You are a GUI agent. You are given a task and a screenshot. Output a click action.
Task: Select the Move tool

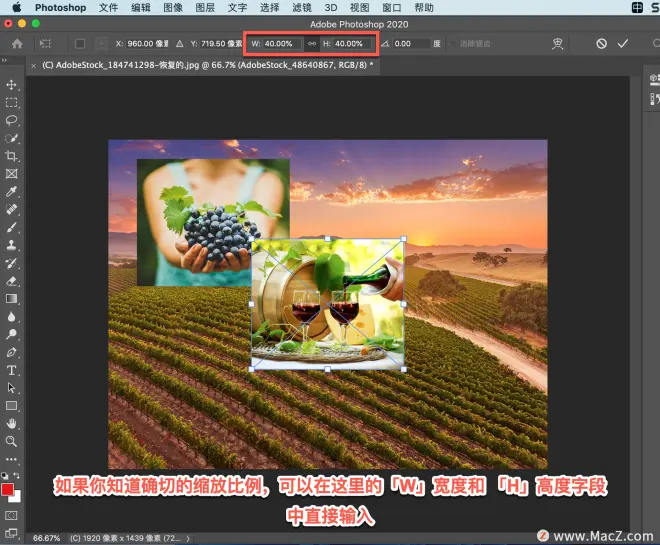pyautogui.click(x=11, y=85)
